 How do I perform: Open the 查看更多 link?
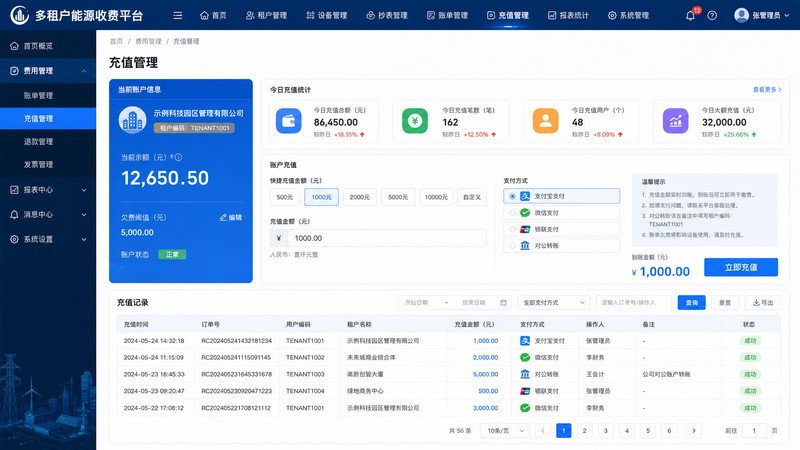tap(767, 90)
